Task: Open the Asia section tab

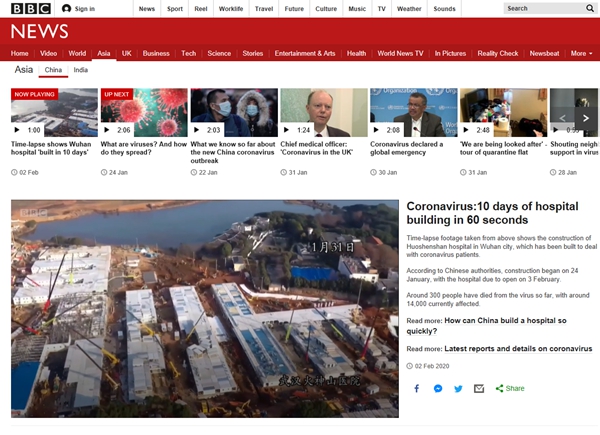Action: click(x=105, y=53)
